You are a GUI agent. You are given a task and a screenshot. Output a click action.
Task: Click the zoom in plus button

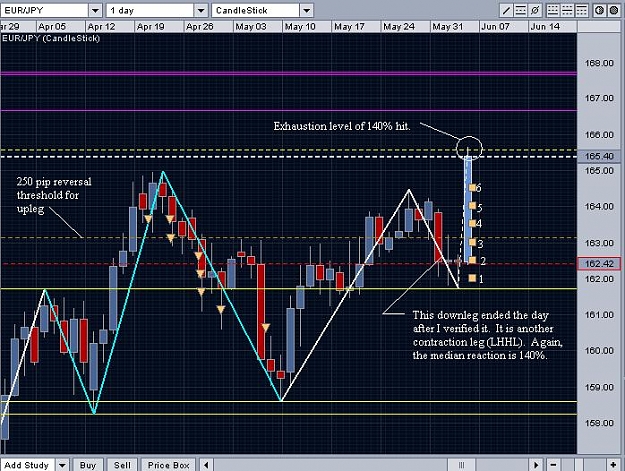[613, 465]
